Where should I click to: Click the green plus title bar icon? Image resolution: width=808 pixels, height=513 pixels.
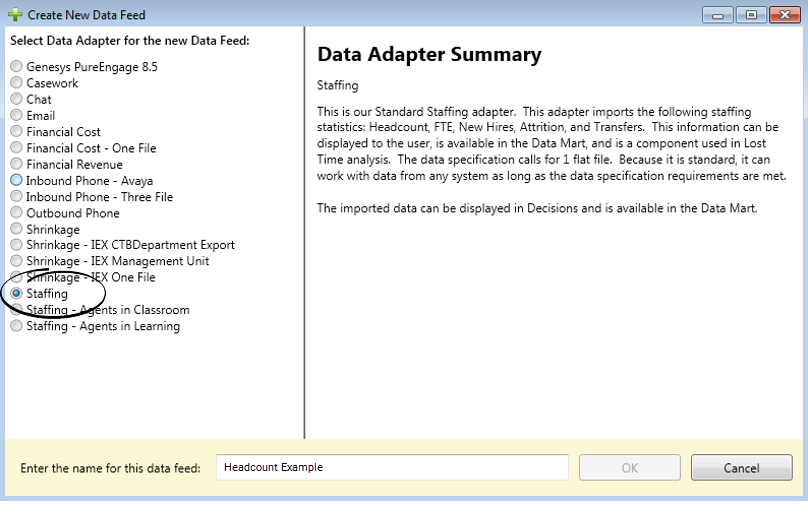pyautogui.click(x=15, y=14)
